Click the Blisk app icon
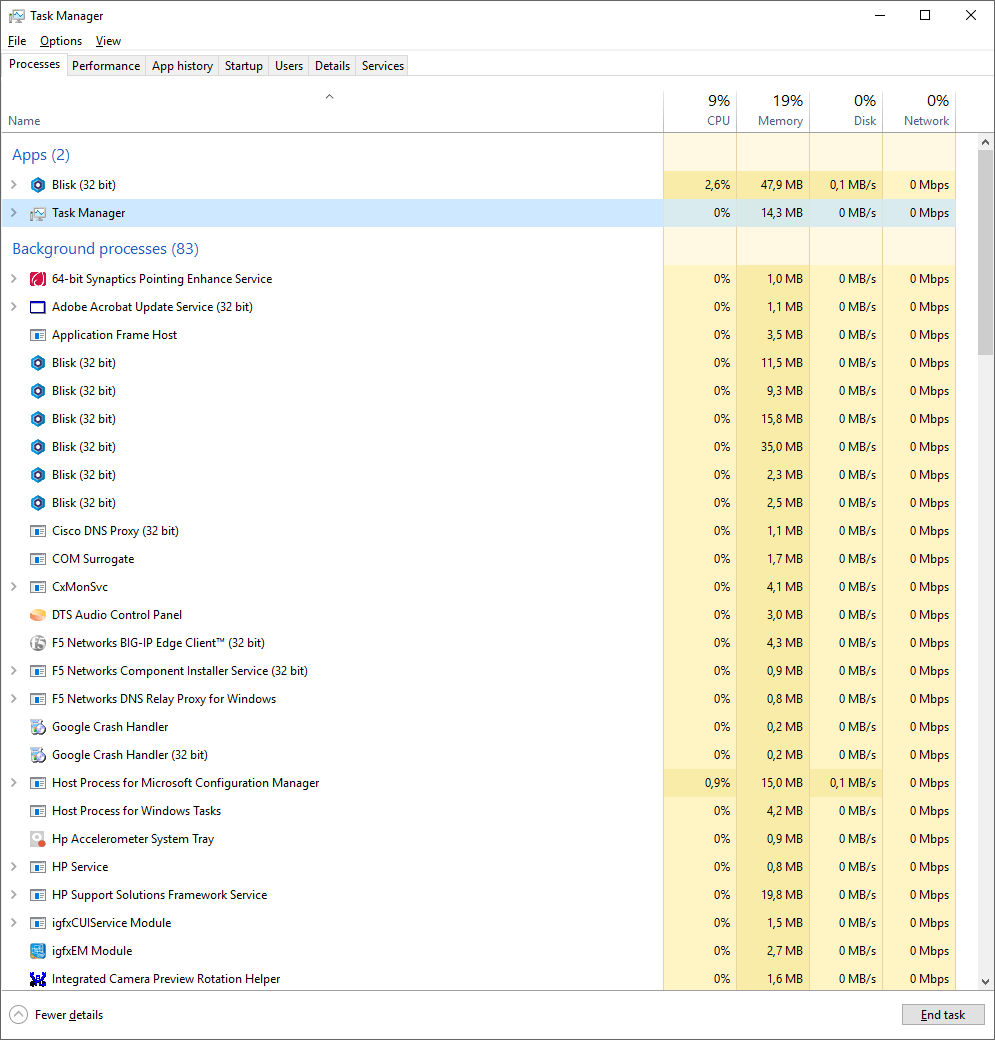The width and height of the screenshot is (995, 1040). [x=37, y=184]
